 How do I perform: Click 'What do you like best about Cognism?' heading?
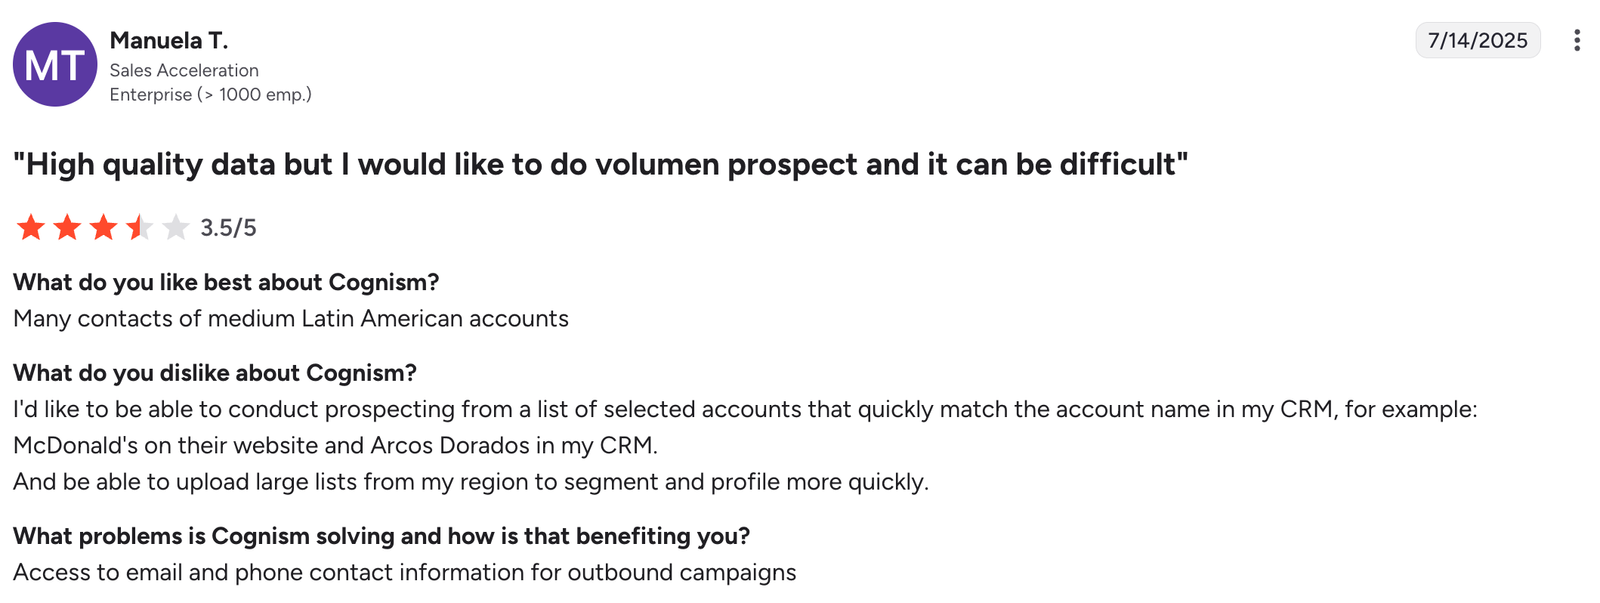click(226, 282)
